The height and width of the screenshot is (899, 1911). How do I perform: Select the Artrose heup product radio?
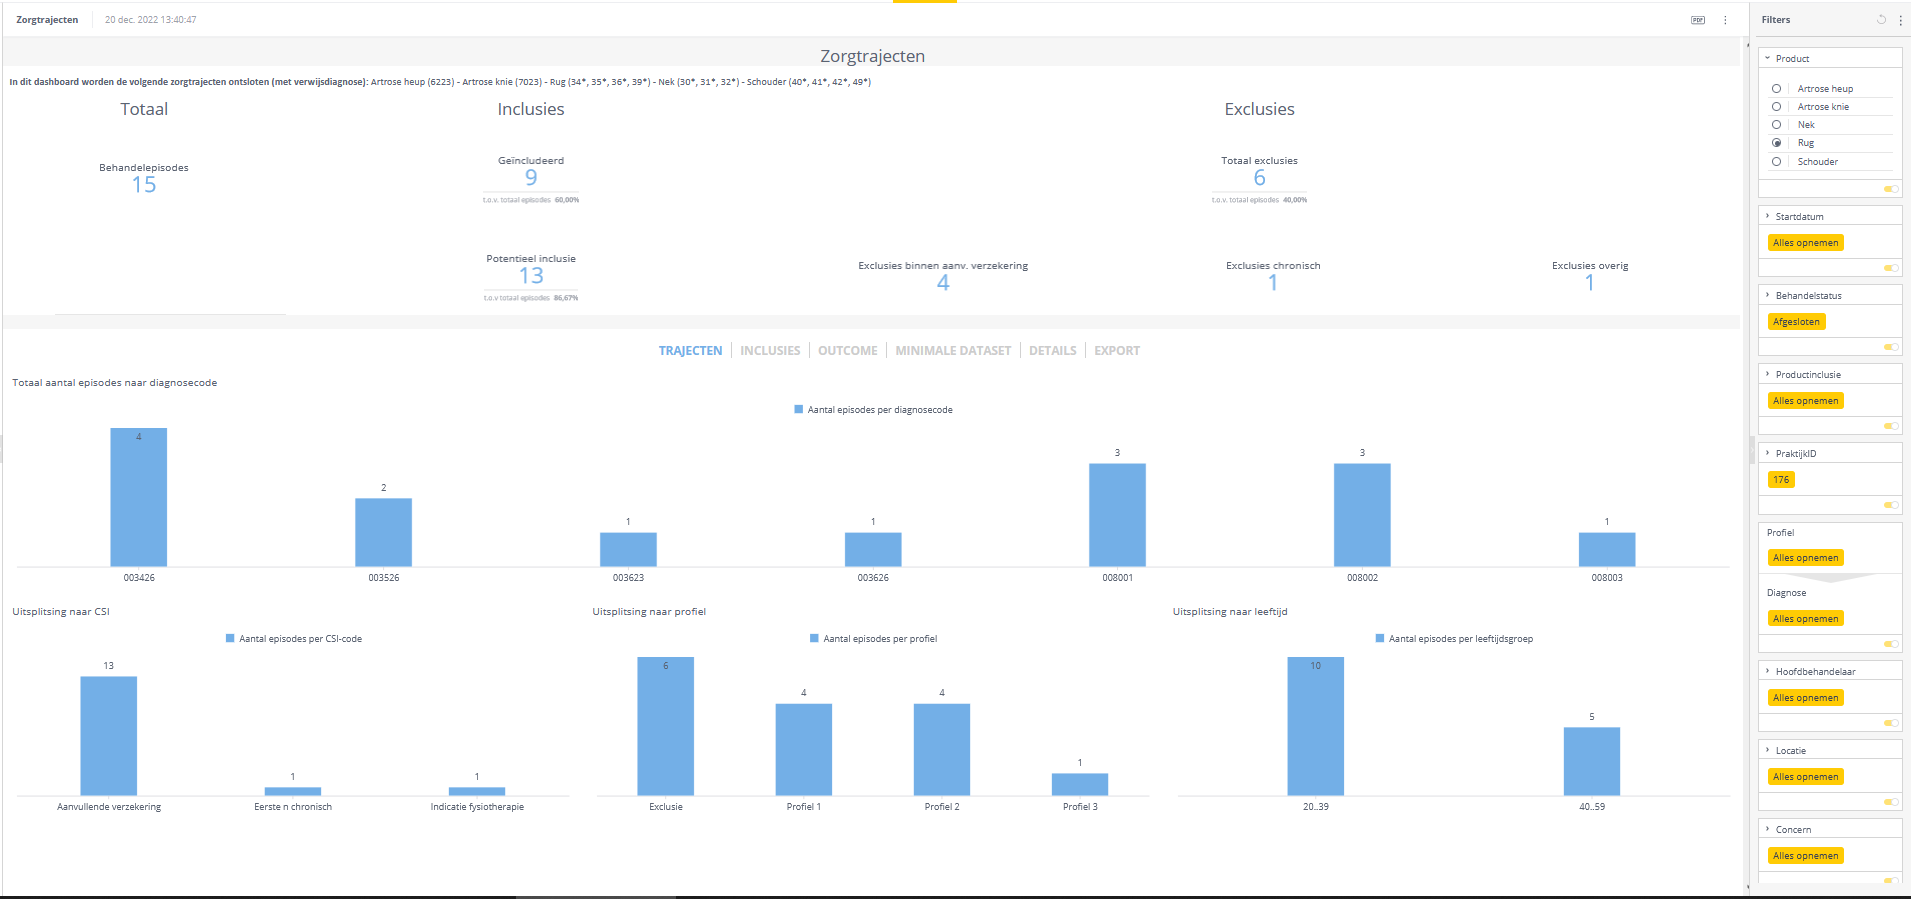(x=1777, y=89)
